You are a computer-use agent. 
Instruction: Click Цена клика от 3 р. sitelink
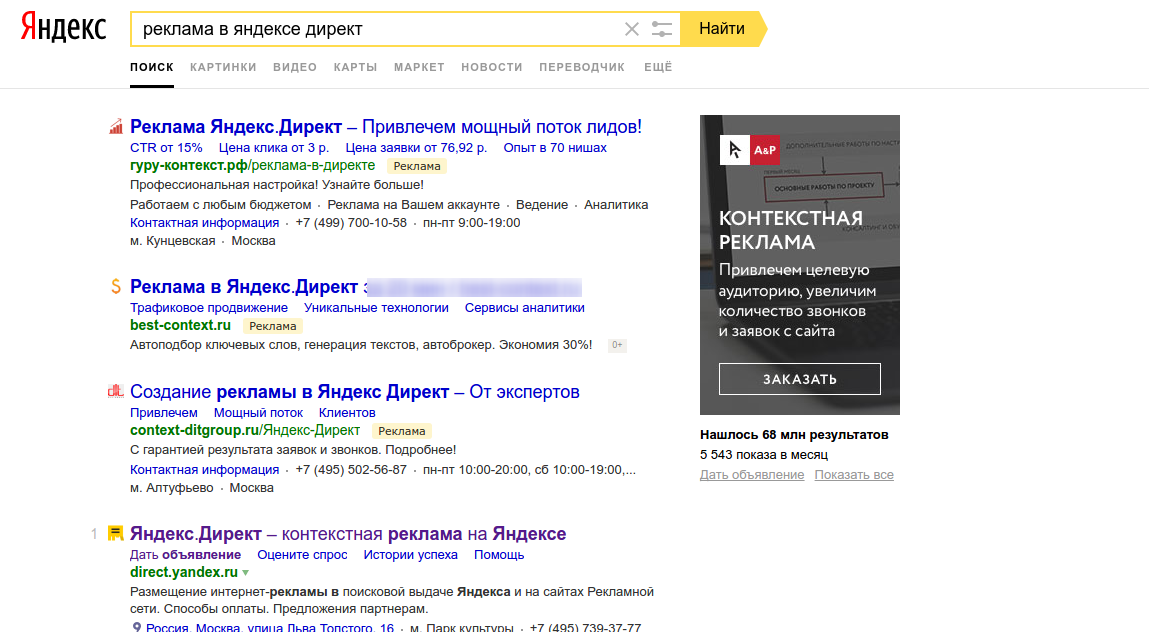[274, 147]
